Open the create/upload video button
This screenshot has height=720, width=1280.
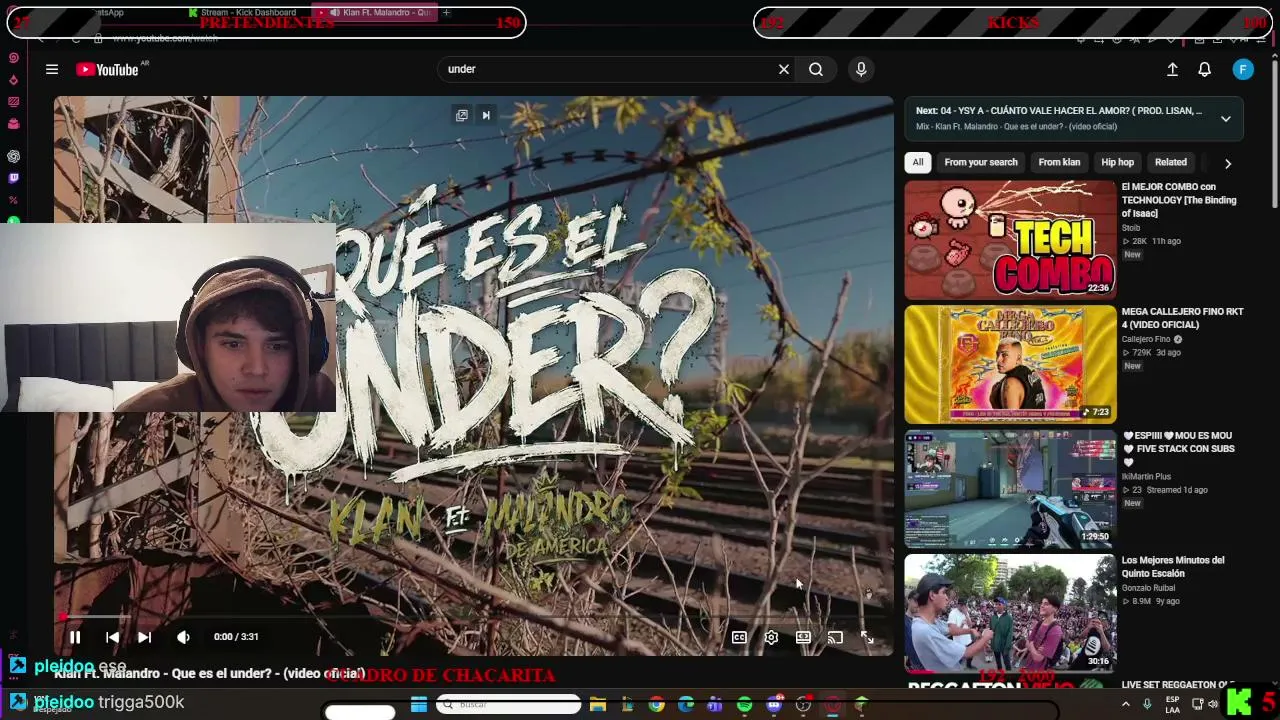[x=1172, y=69]
